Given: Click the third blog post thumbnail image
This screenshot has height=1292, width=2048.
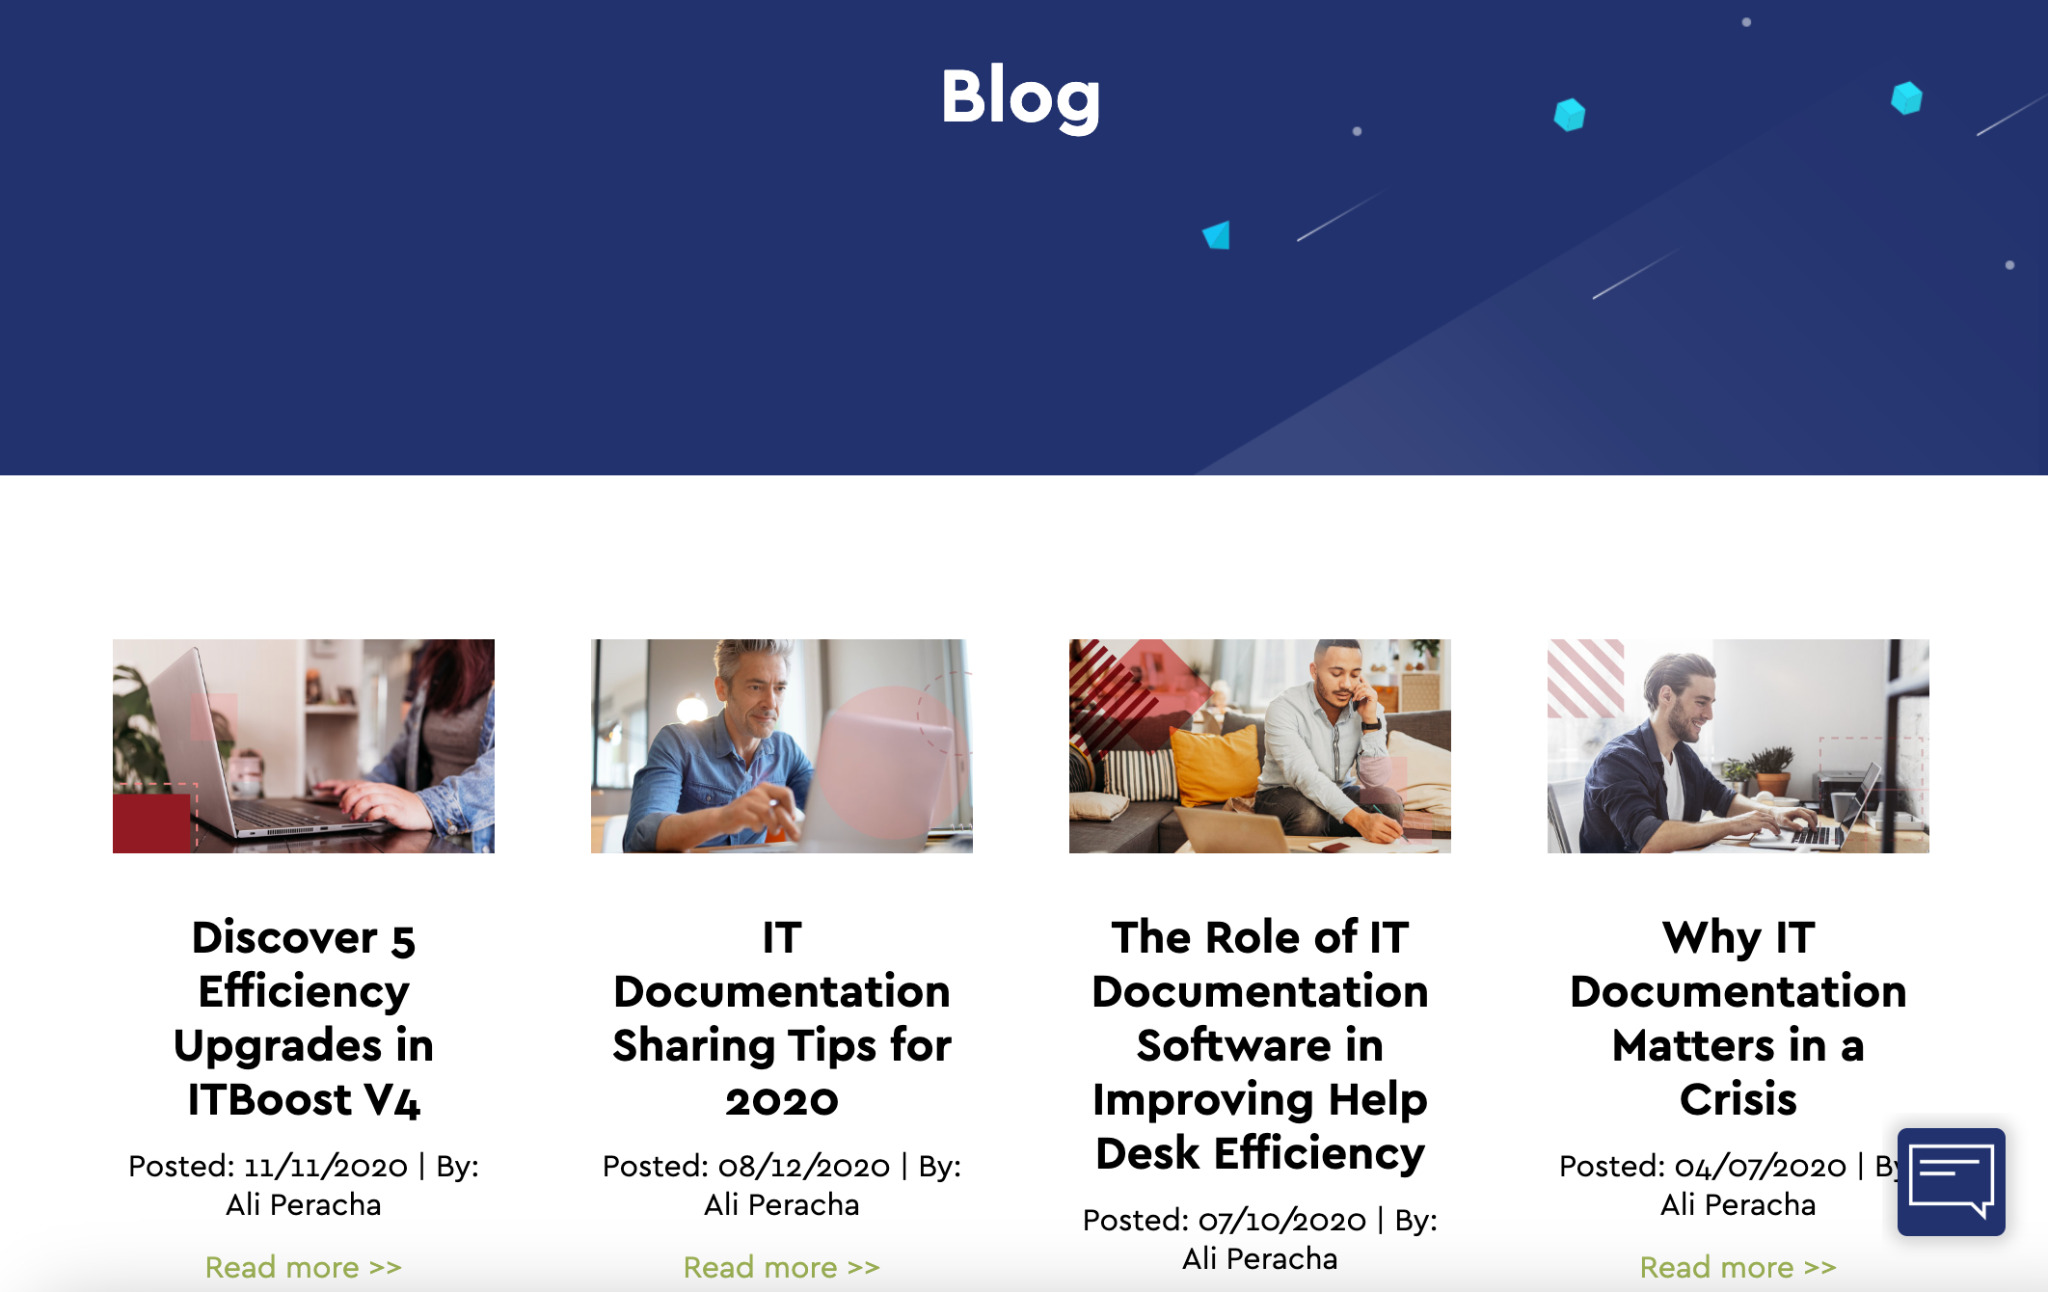Looking at the screenshot, I should click(x=1259, y=746).
